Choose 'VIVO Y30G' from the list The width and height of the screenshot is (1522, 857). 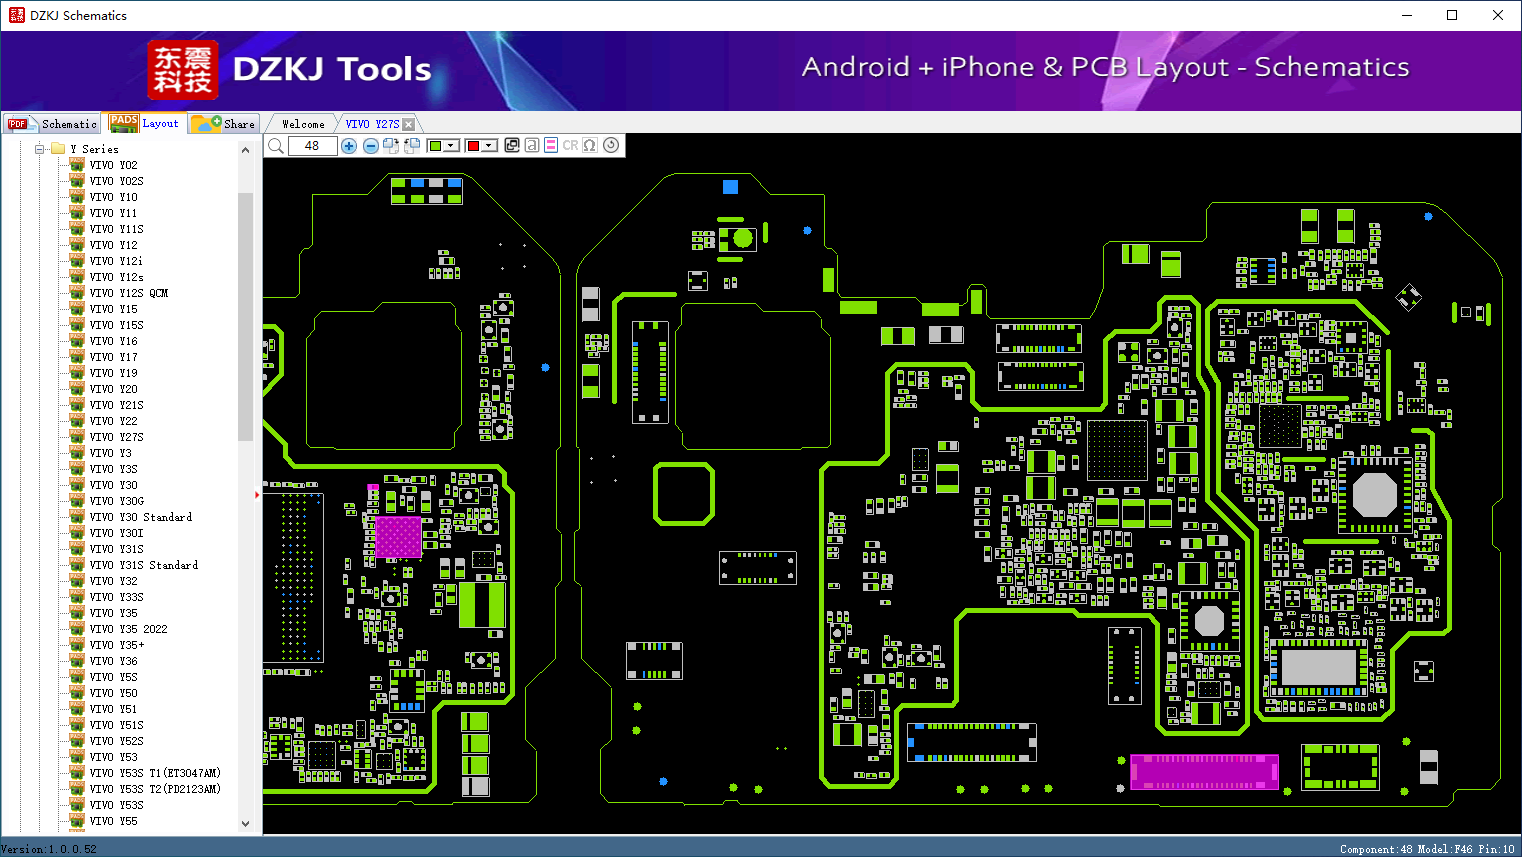tap(117, 501)
